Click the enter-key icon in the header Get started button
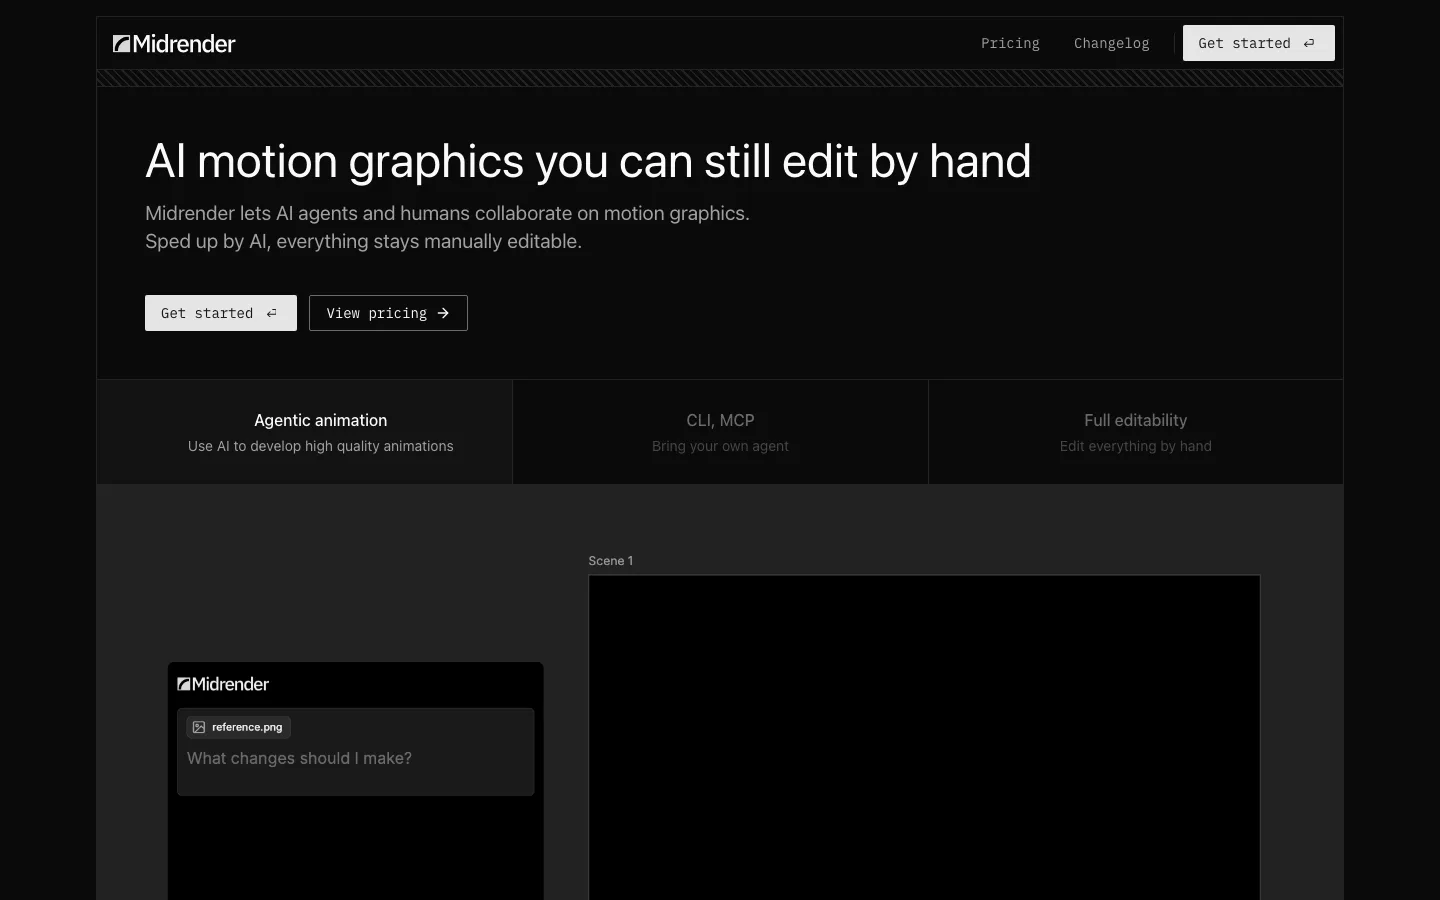 [1309, 43]
